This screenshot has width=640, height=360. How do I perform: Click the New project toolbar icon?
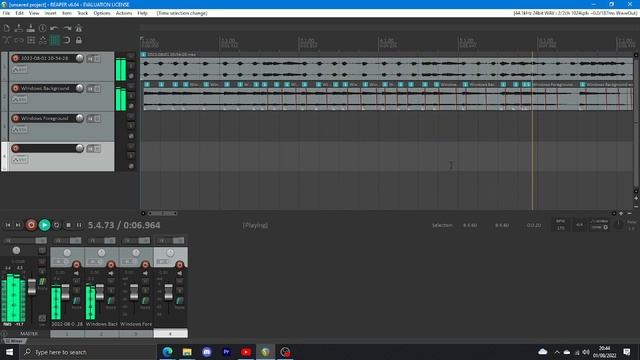click(x=7, y=28)
